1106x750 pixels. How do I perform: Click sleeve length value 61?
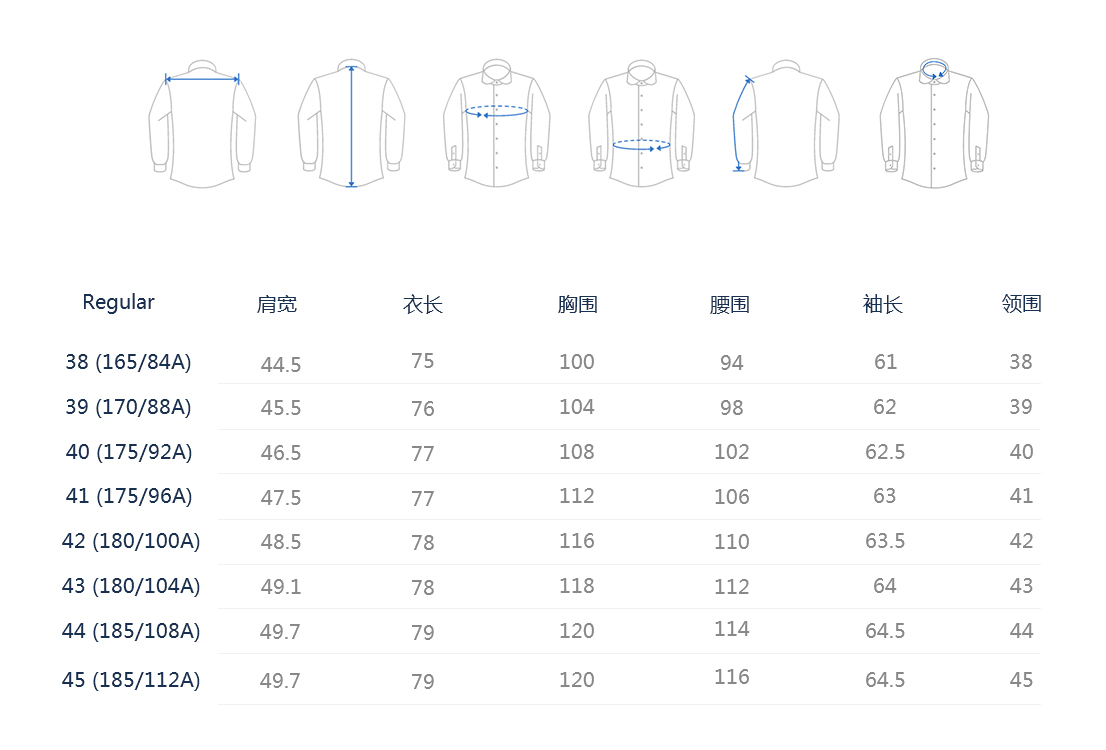(x=885, y=362)
